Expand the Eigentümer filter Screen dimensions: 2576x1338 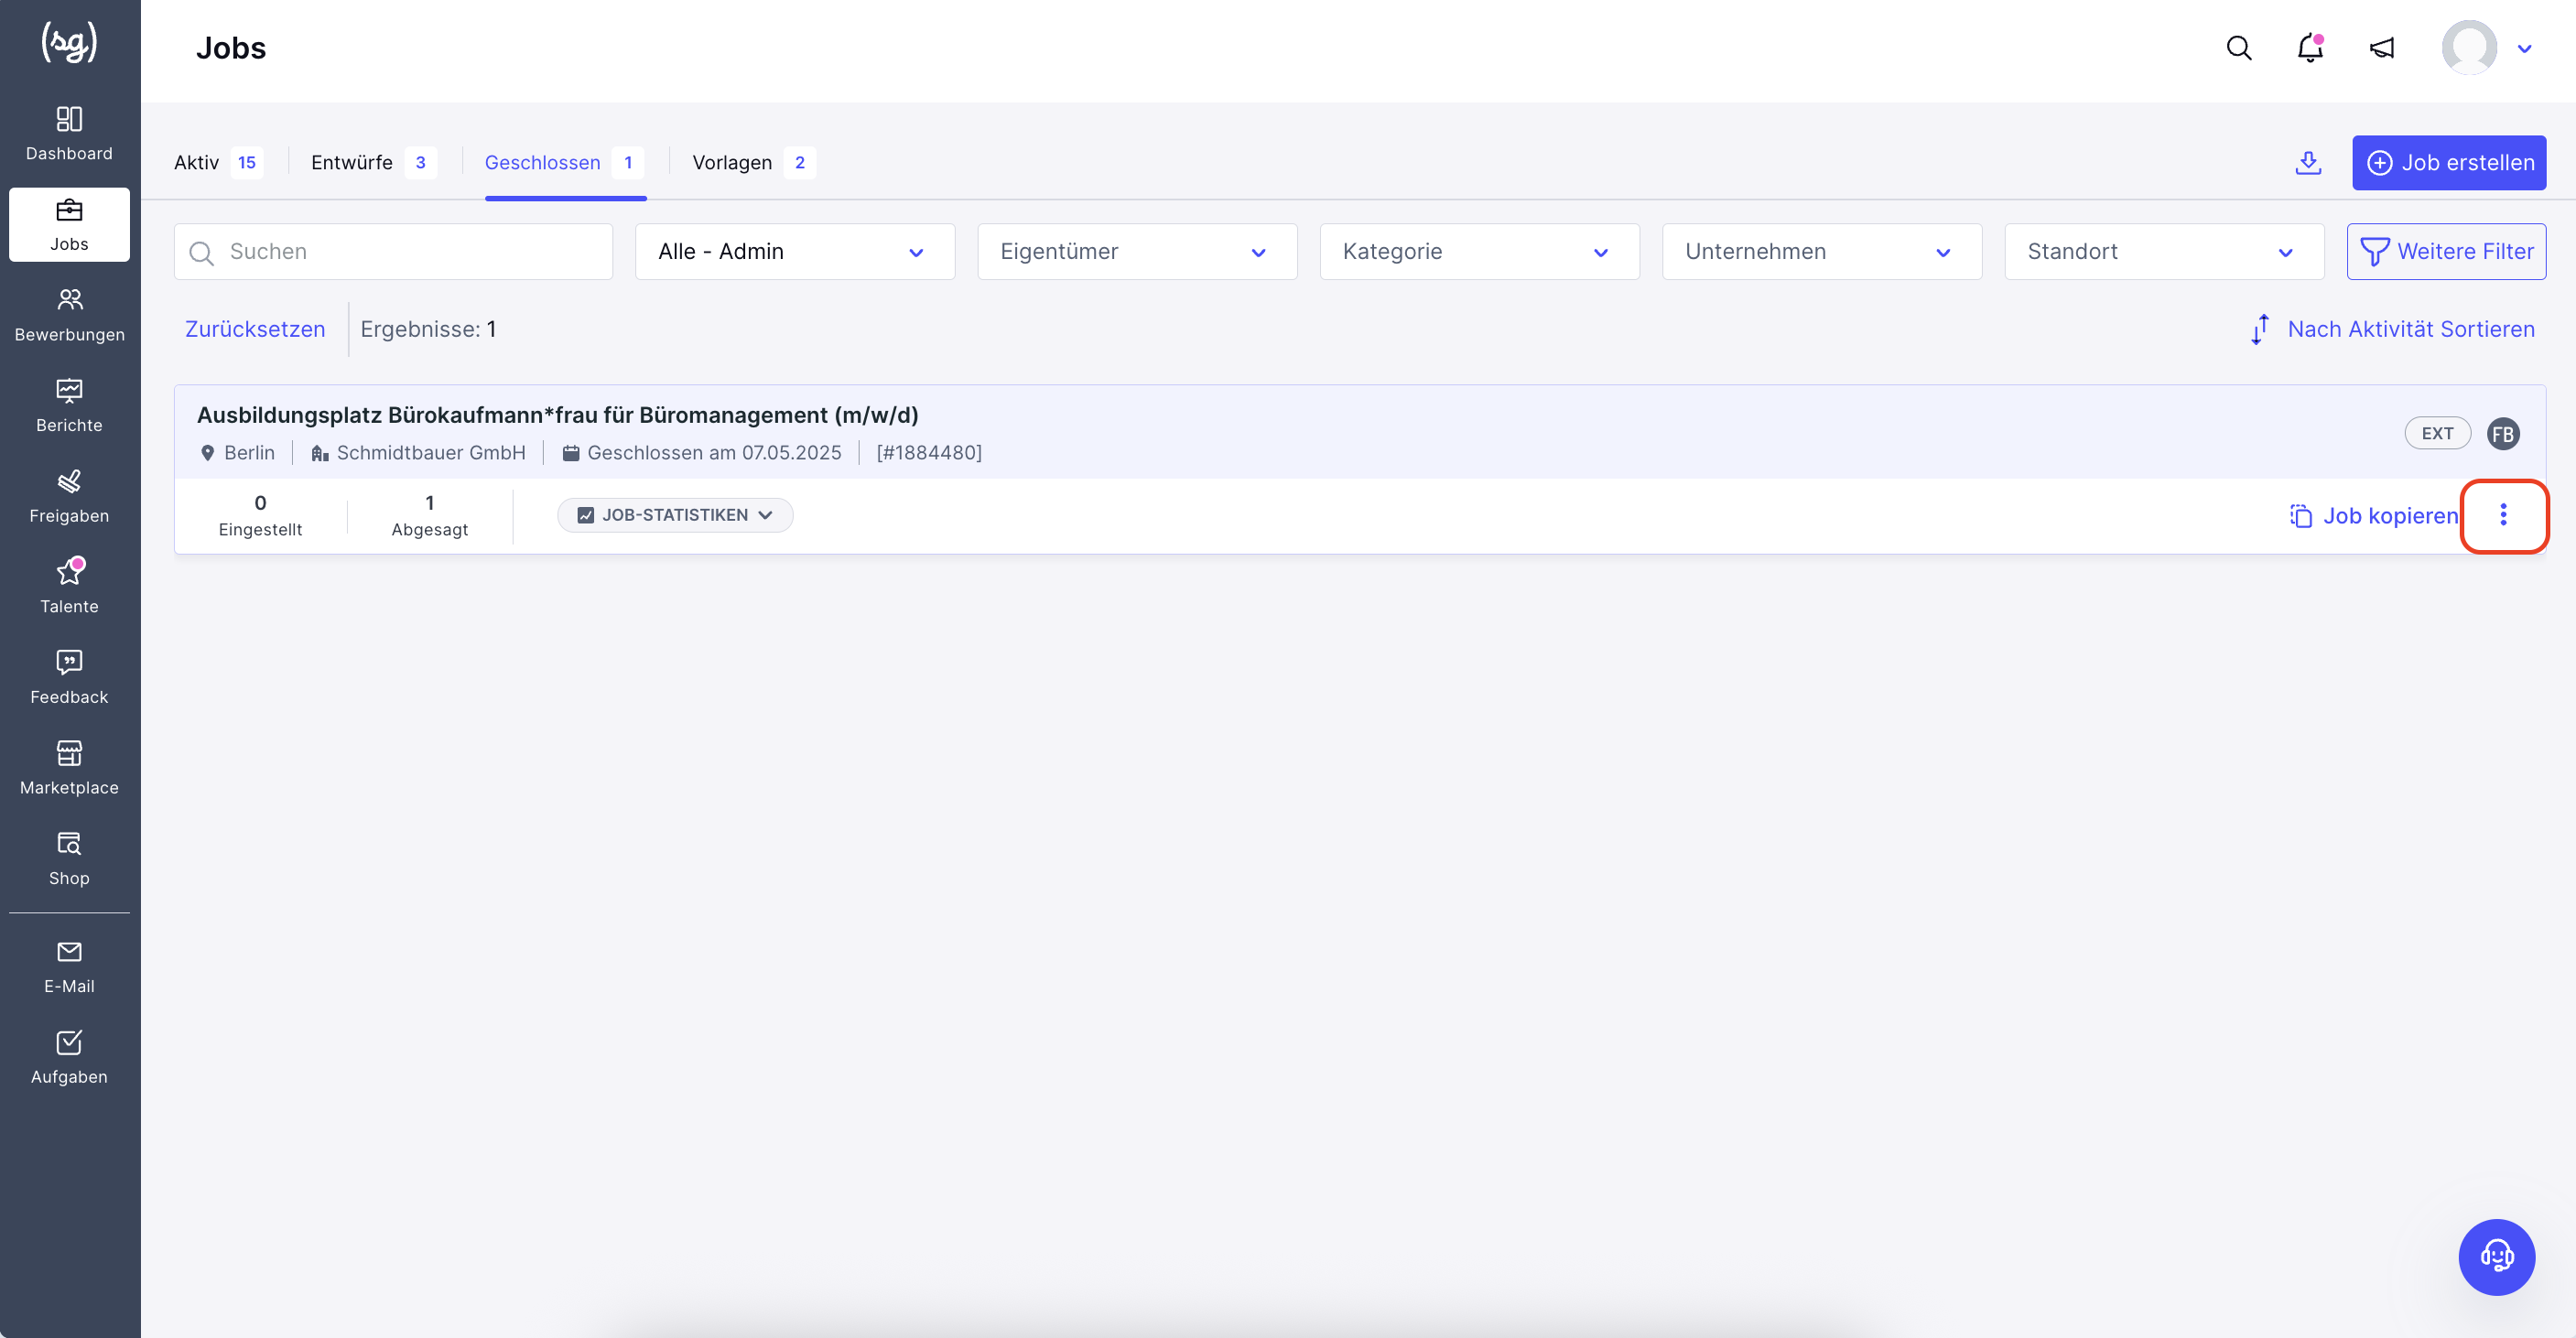(1137, 252)
